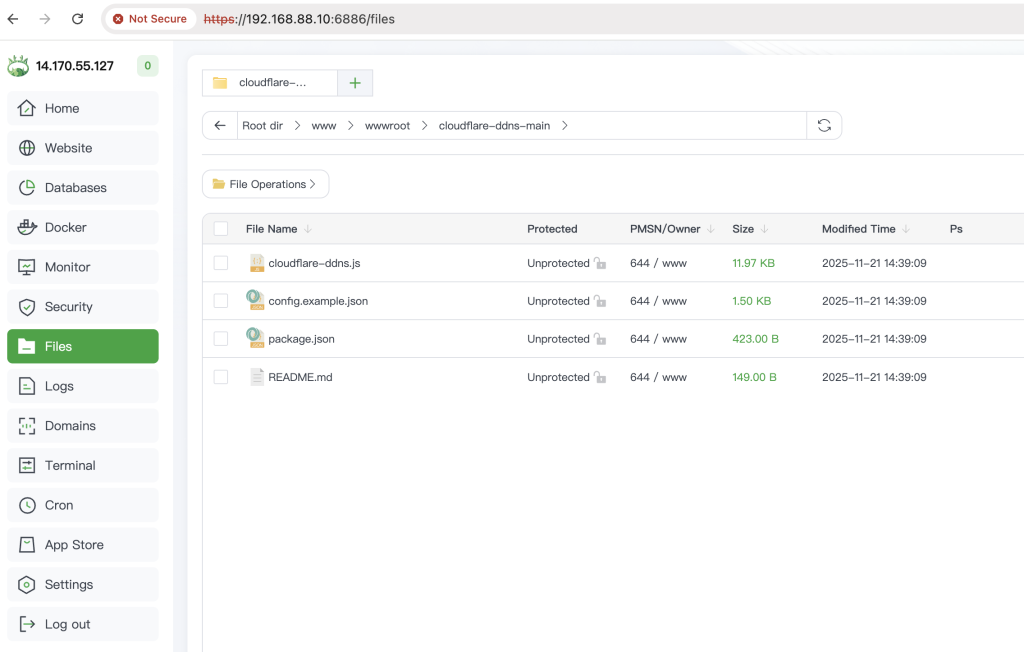This screenshot has width=1024, height=652.
Task: Click the refresh directory icon
Action: 824,126
